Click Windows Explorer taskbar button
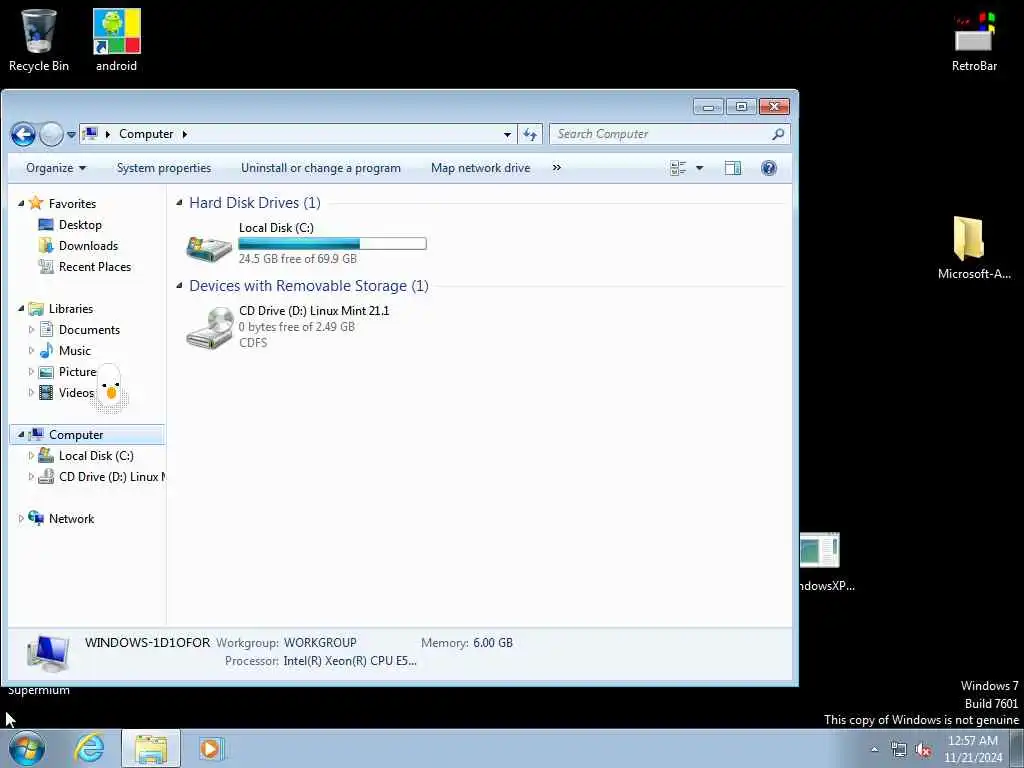This screenshot has width=1024, height=768. [x=151, y=748]
